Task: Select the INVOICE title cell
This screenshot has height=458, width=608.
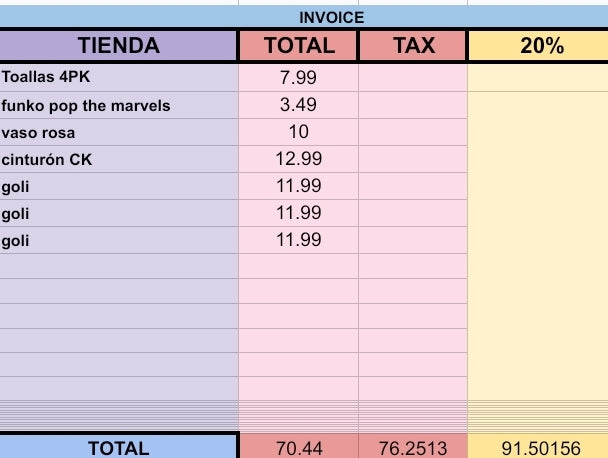Action: (x=332, y=17)
